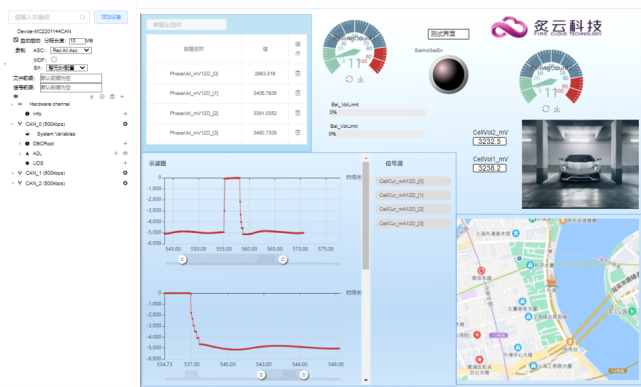
Task: Click the CellVol1_mV value box 3238.2
Action: pos(490,168)
